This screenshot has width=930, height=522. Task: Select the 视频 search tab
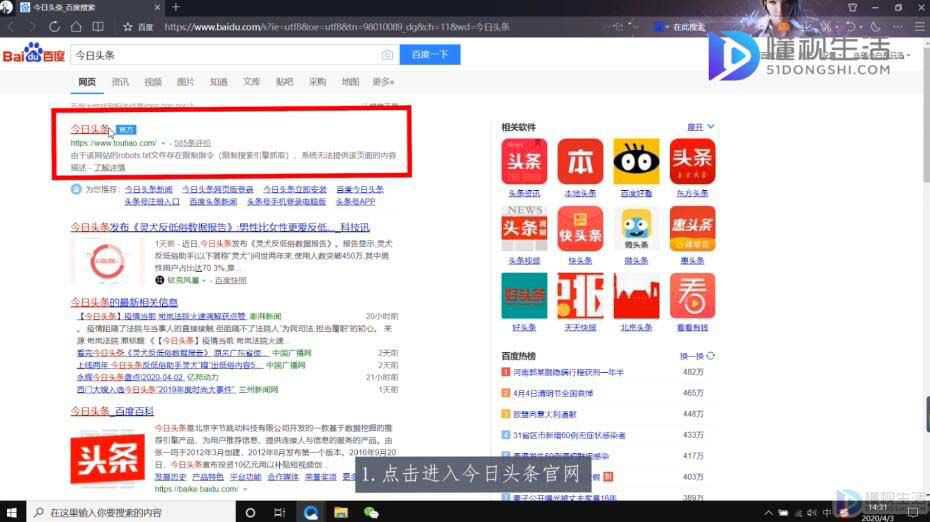pyautogui.click(x=153, y=82)
